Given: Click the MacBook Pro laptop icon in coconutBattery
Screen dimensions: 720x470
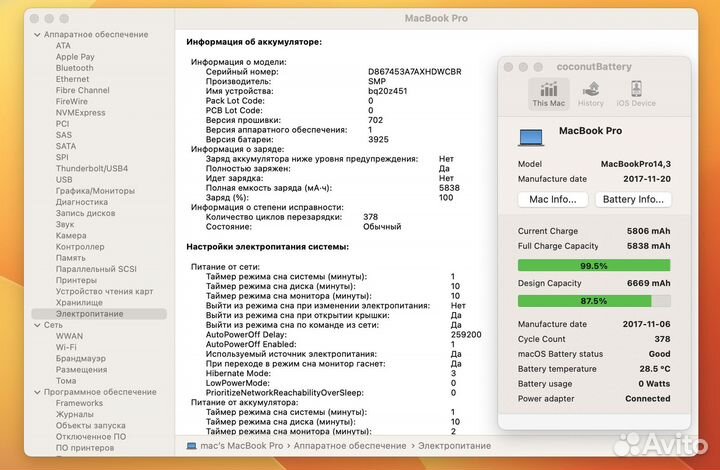Looking at the screenshot, I should 532,134.
